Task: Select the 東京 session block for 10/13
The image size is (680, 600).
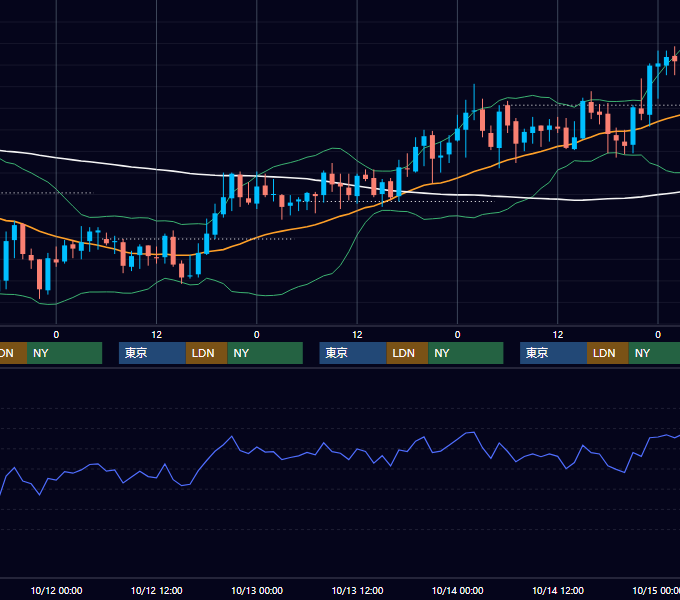Action: 353,353
